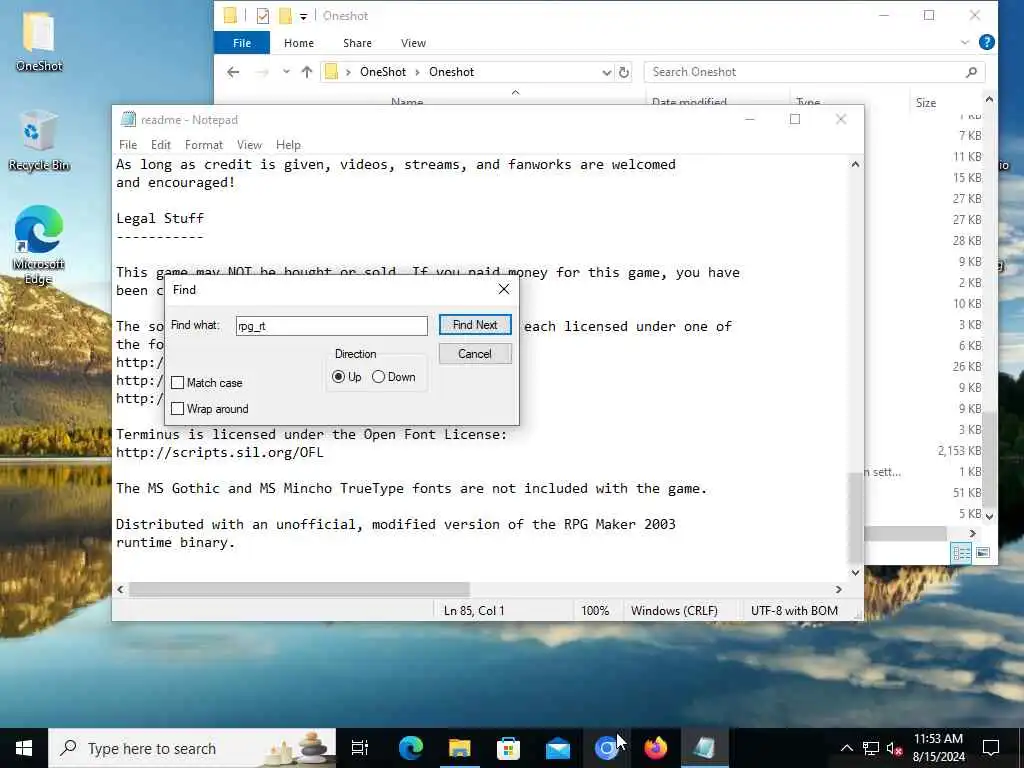Click the Find Next button

click(x=475, y=325)
